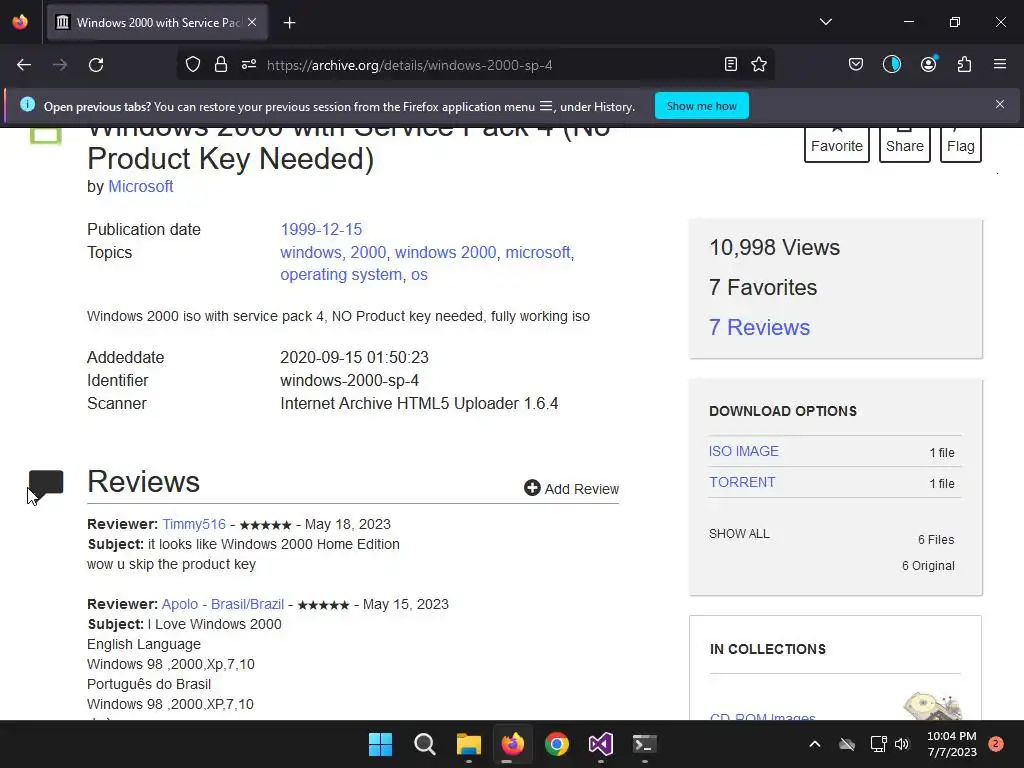Screen dimensions: 1024x768
Task: Open volume speaker tray icon
Action: pos(902,744)
